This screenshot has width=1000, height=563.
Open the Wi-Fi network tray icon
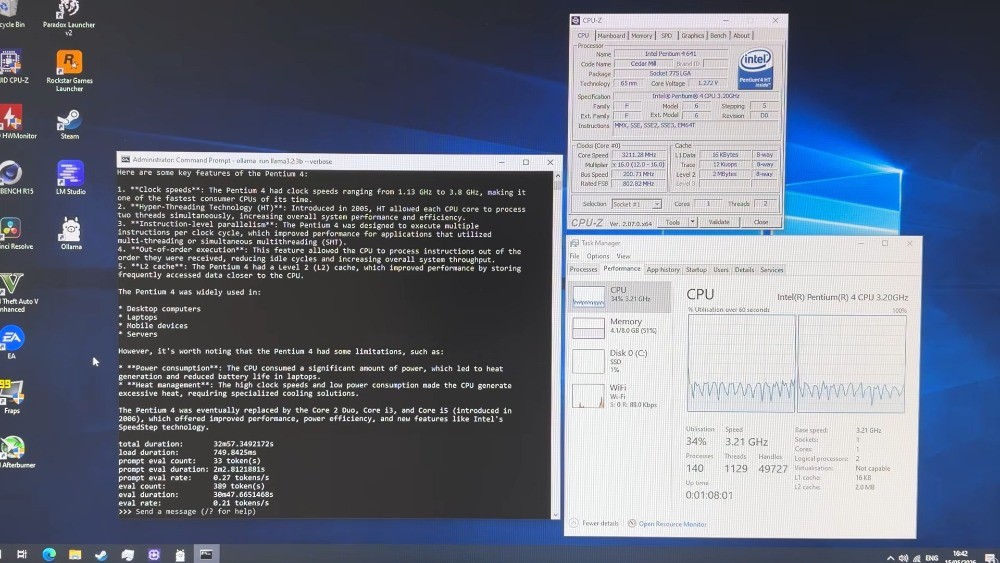point(917,558)
